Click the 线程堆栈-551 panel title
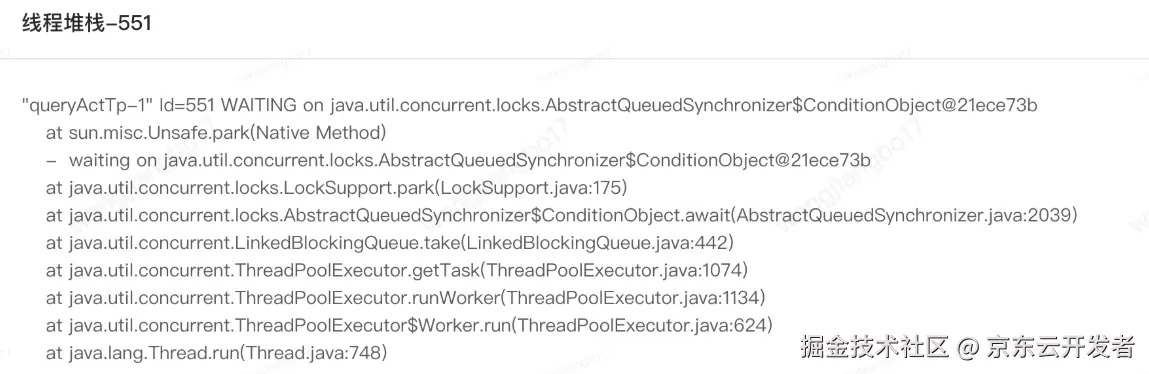This screenshot has width=1149, height=374. tap(86, 23)
